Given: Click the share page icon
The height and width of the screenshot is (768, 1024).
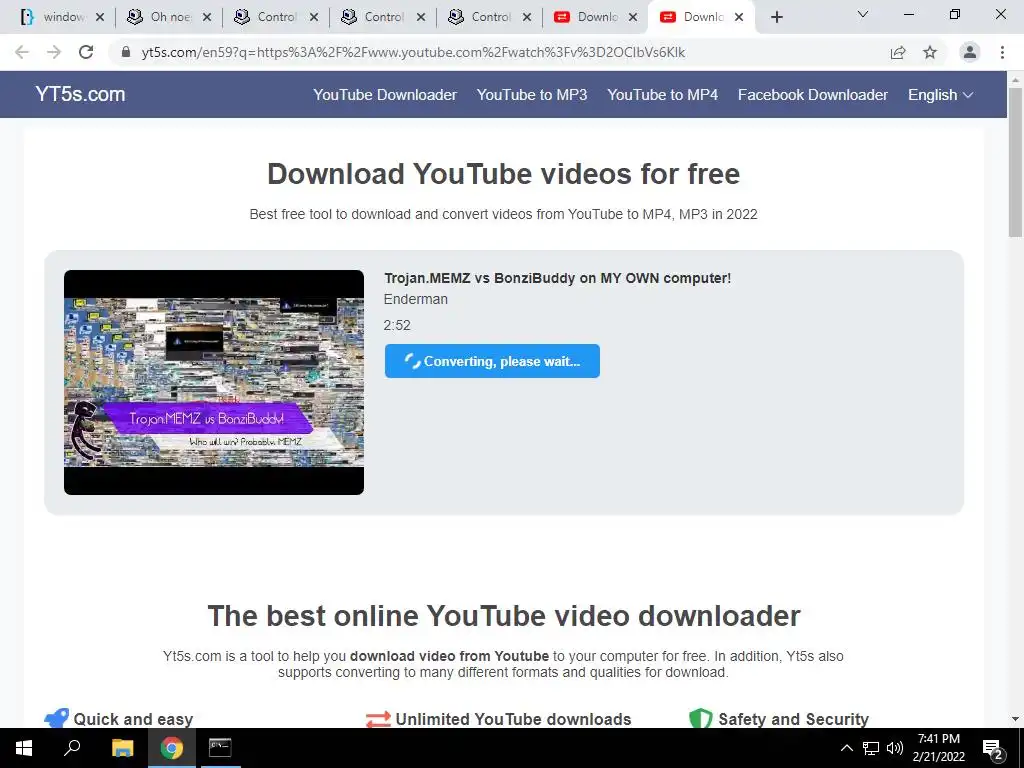Looking at the screenshot, I should click(898, 52).
